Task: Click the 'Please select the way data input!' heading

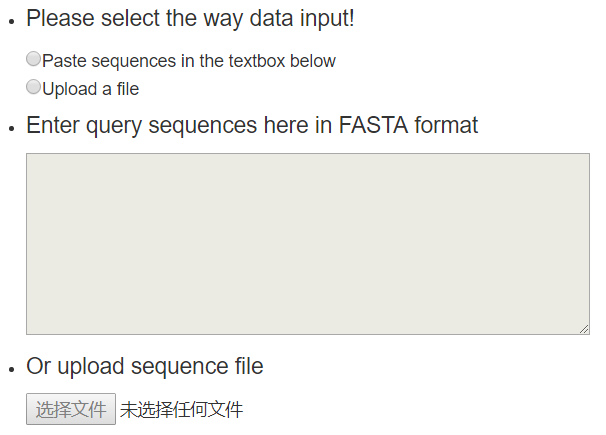Action: click(190, 18)
